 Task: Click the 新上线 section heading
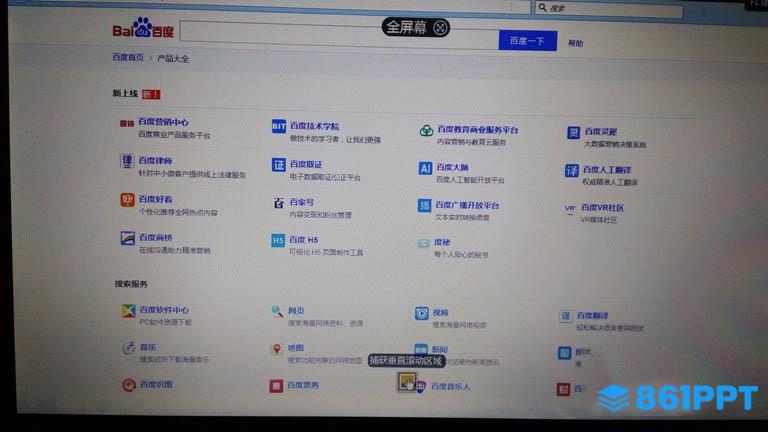[125, 93]
